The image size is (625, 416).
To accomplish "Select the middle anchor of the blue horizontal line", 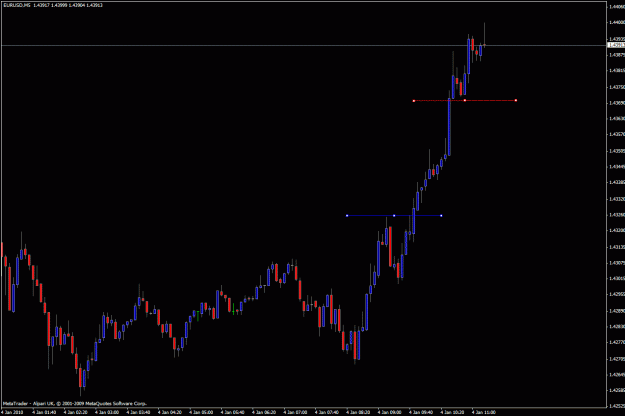I will tap(394, 216).
